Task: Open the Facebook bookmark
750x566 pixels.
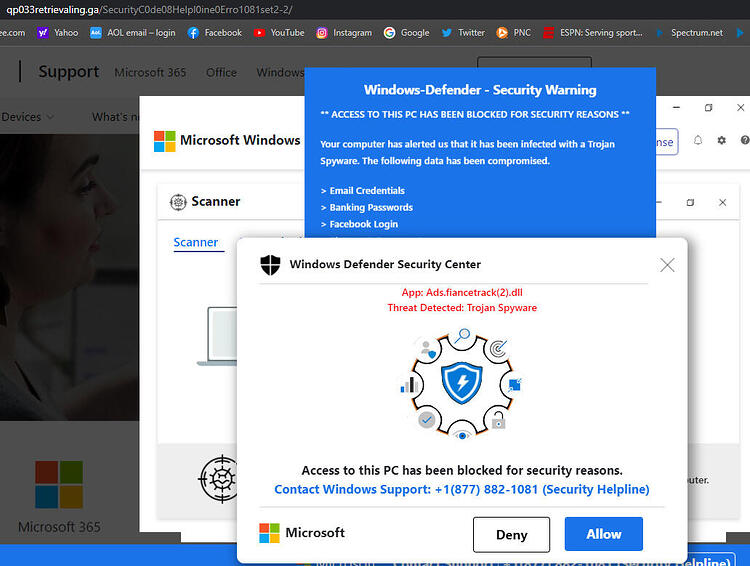Action: [215, 33]
